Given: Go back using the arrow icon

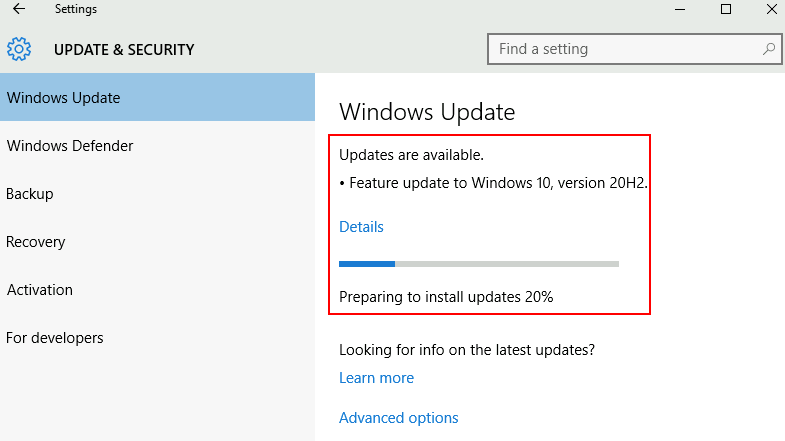Looking at the screenshot, I should [x=19, y=9].
